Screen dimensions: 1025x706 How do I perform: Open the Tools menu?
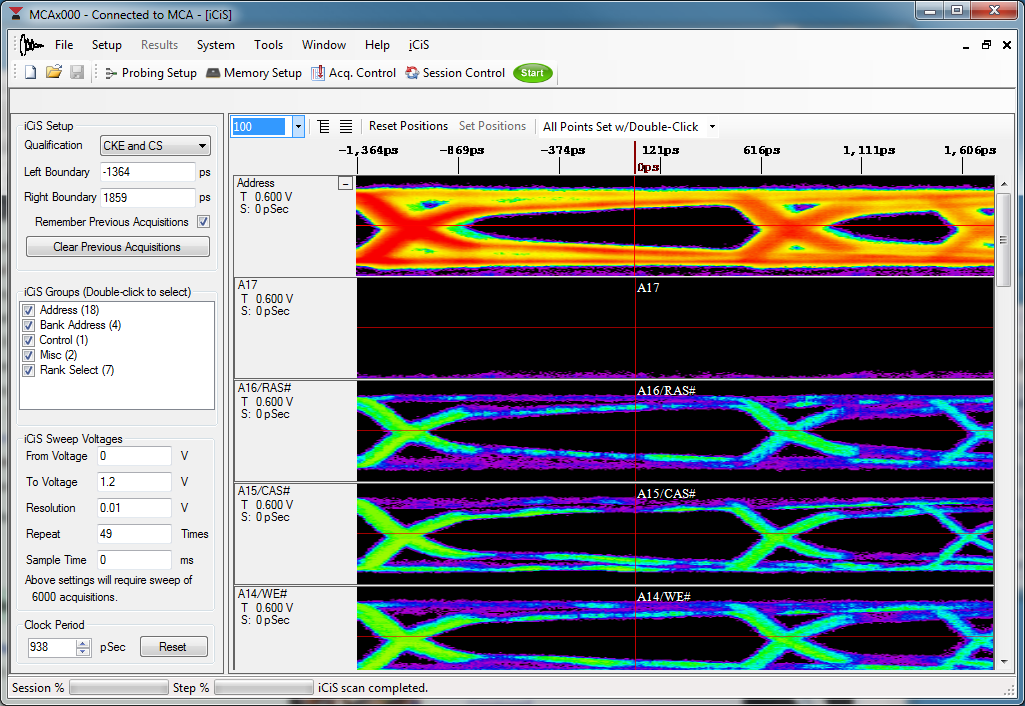tap(268, 45)
